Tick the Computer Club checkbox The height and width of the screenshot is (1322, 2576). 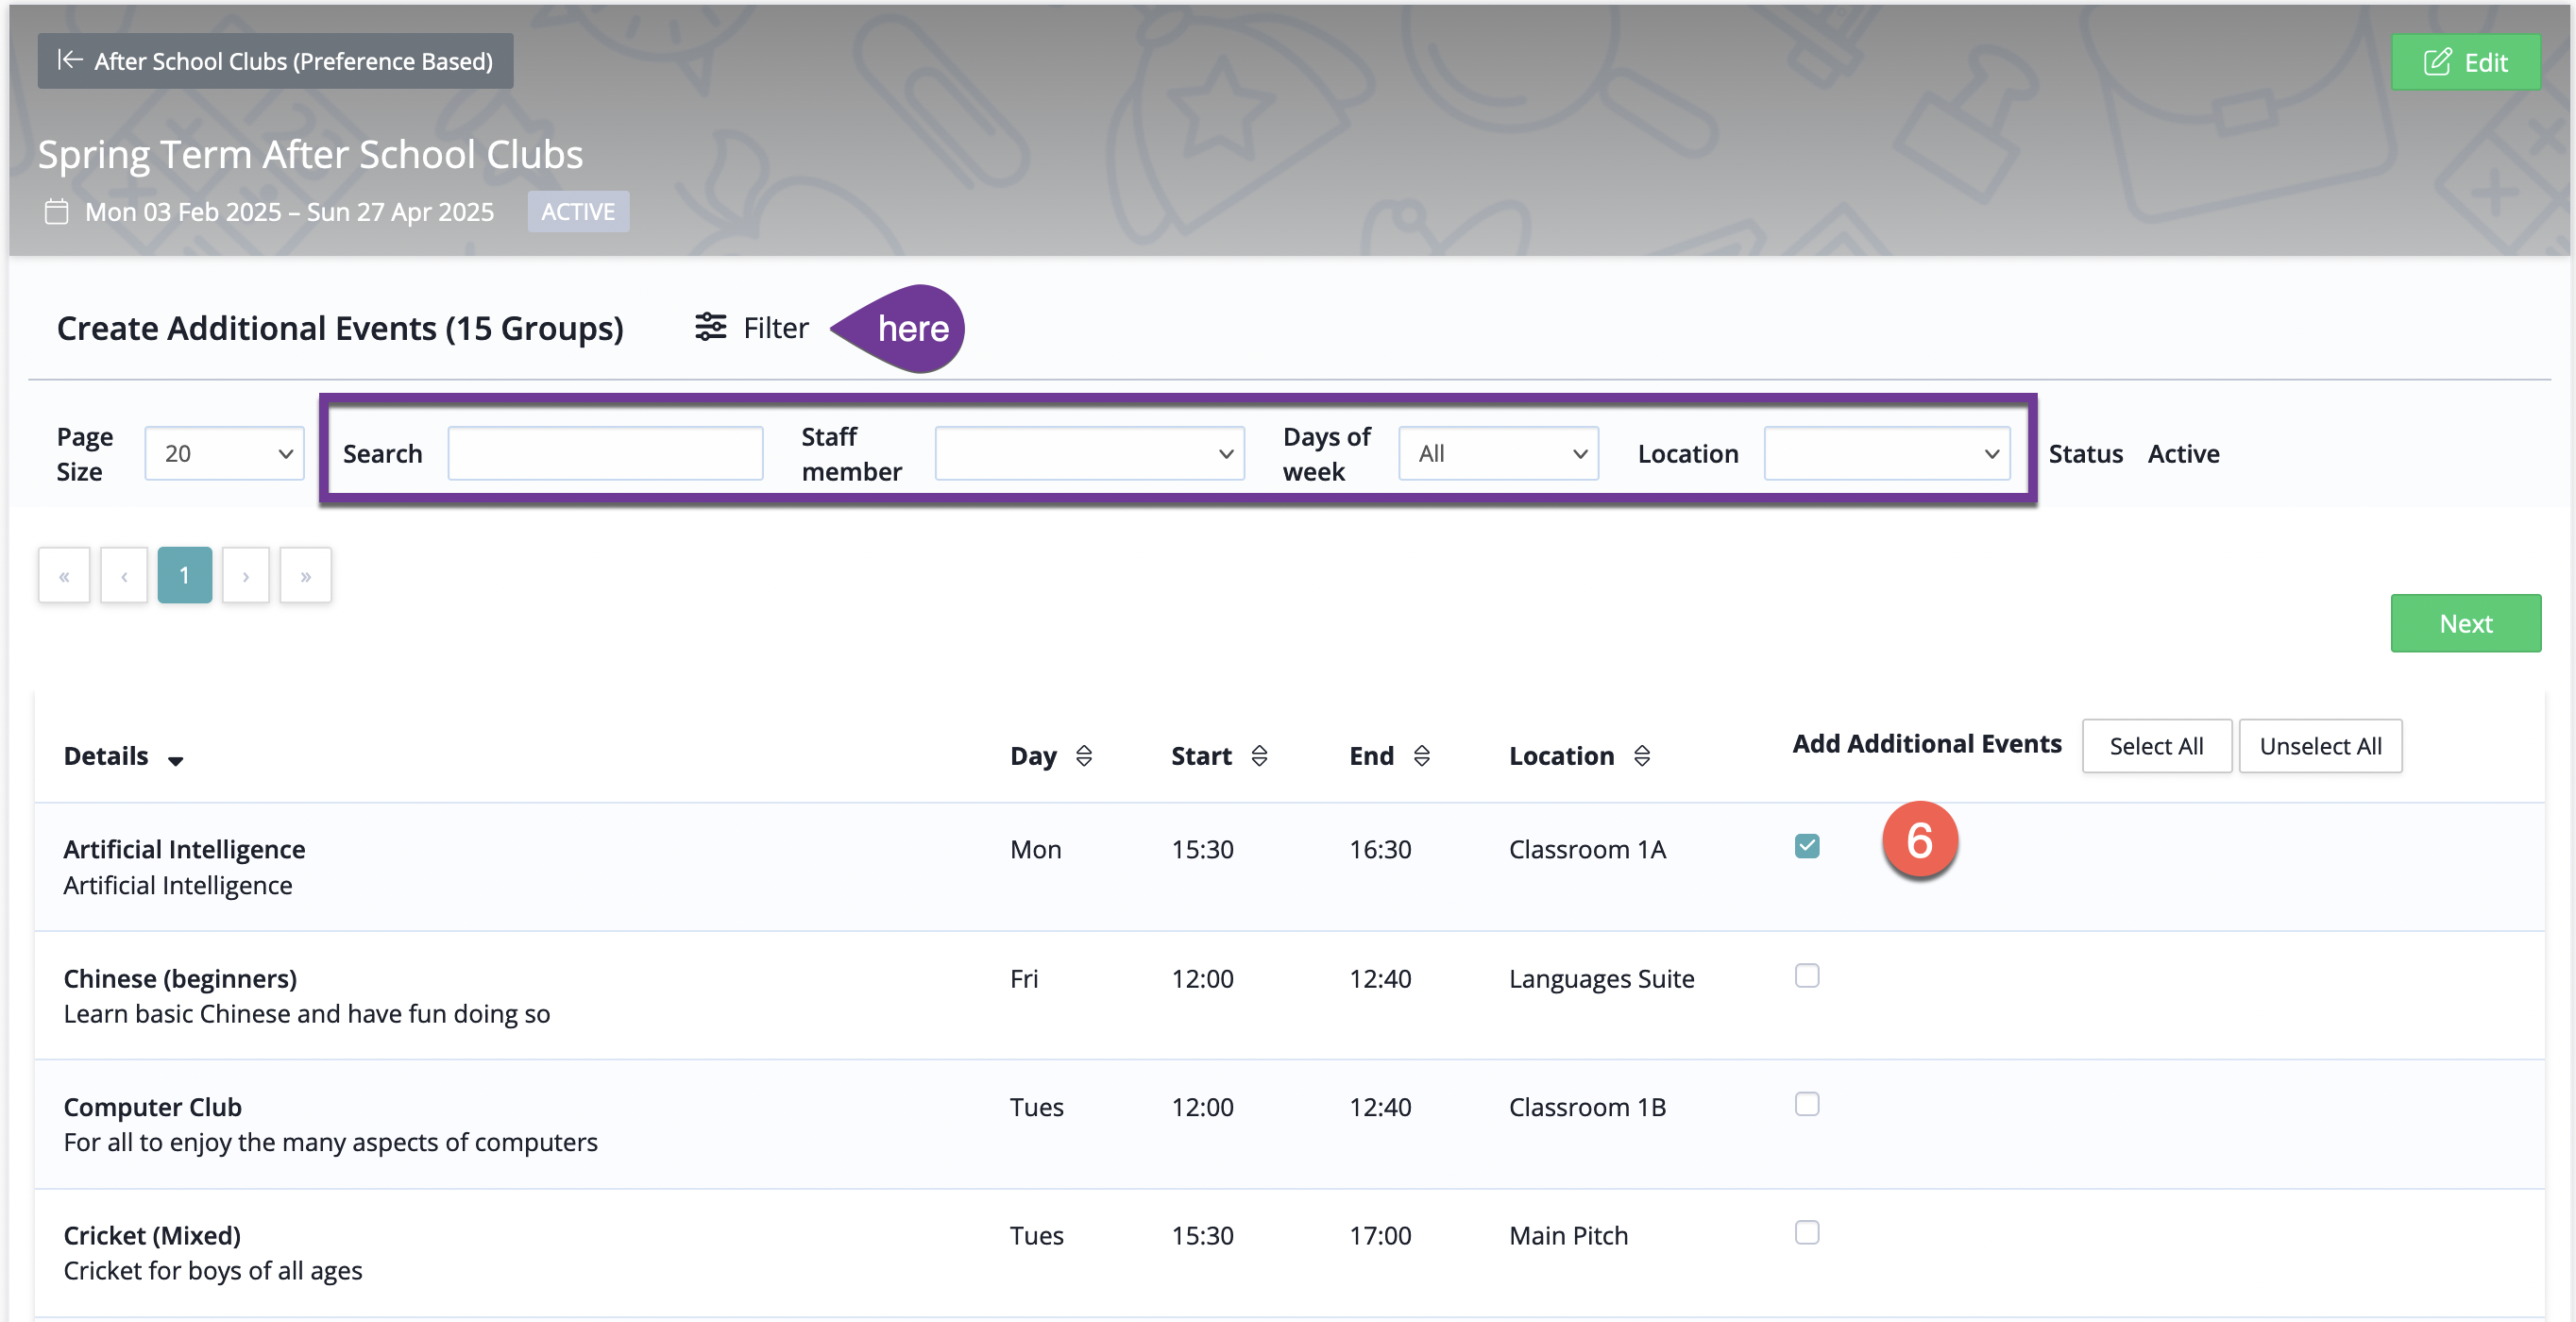click(x=1806, y=1104)
